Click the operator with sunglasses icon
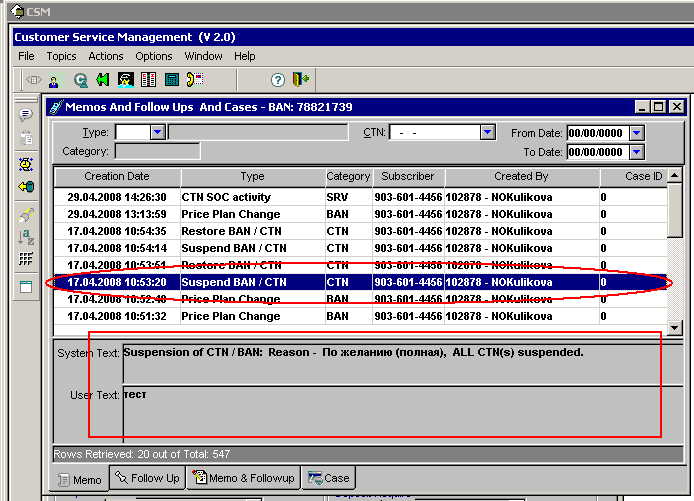Viewport: 694px width, 501px height. click(126, 80)
